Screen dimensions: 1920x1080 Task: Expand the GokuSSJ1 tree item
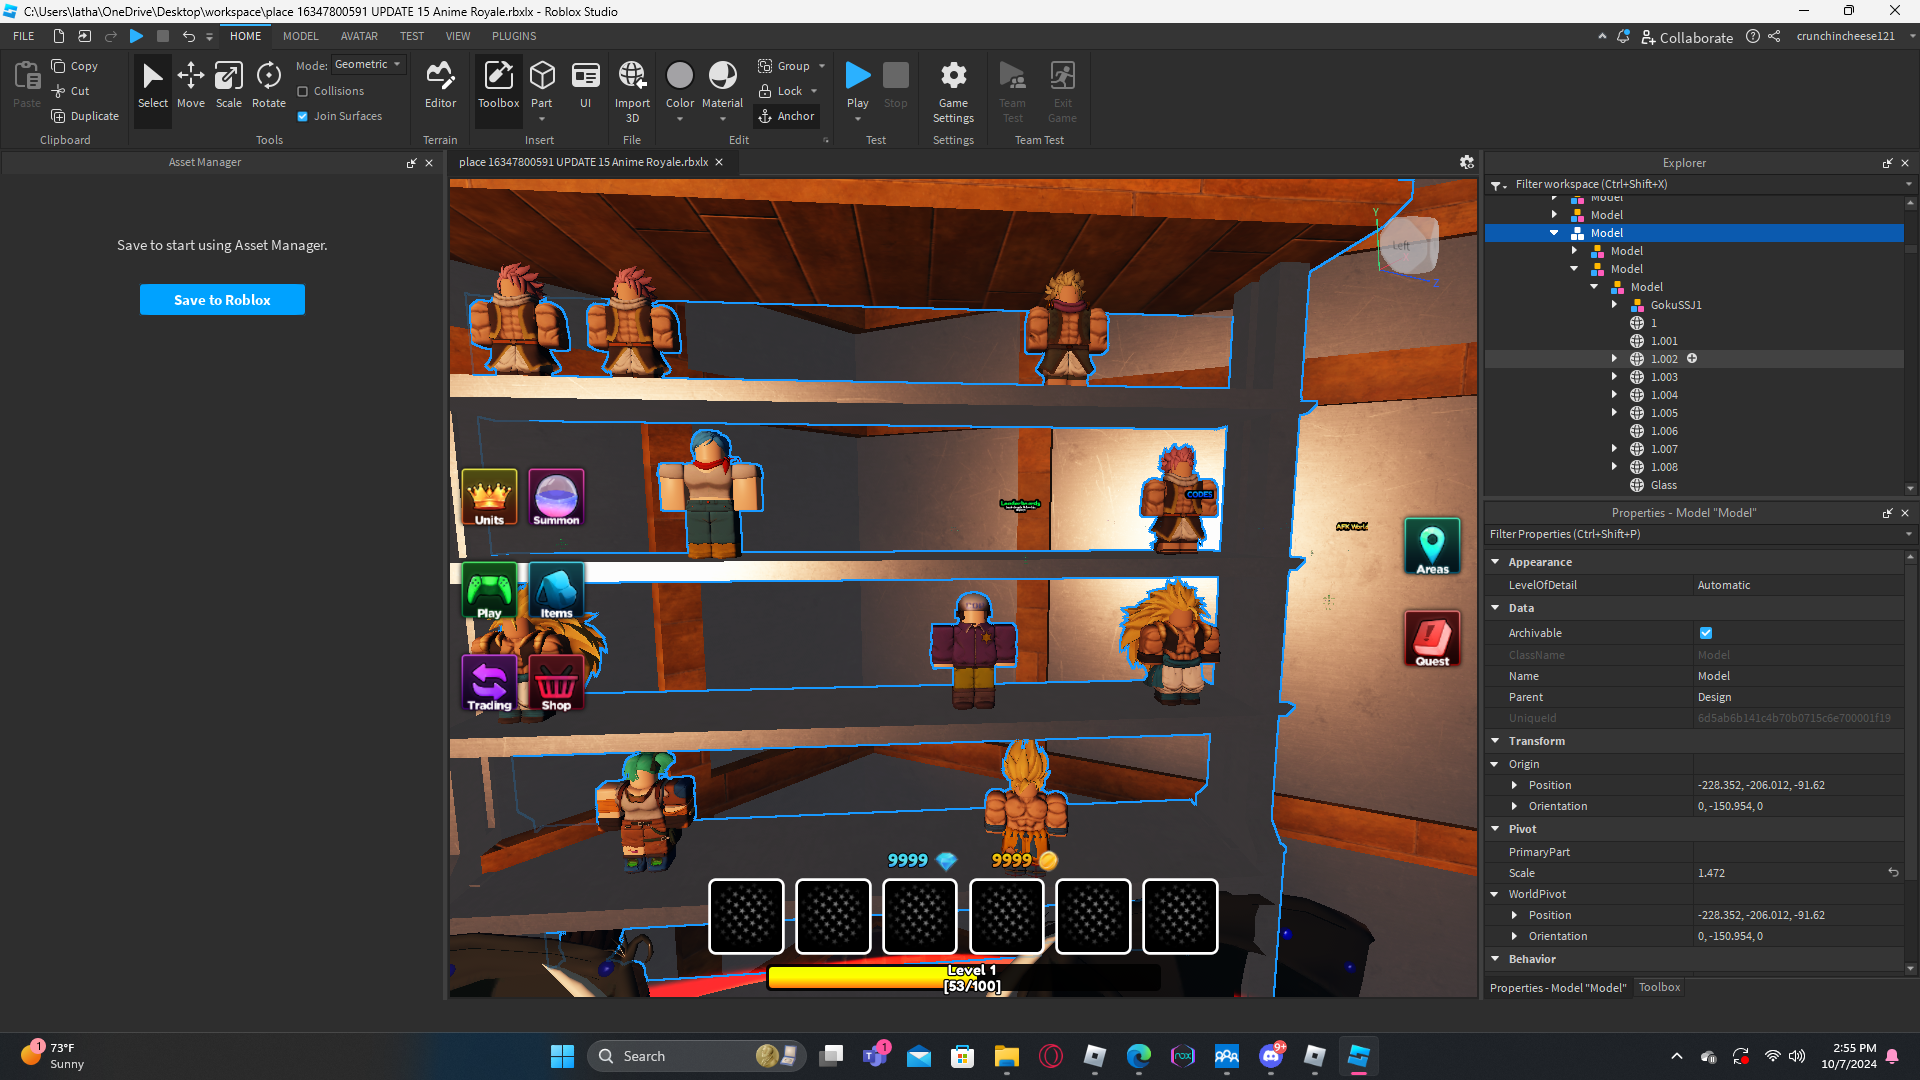[1614, 305]
